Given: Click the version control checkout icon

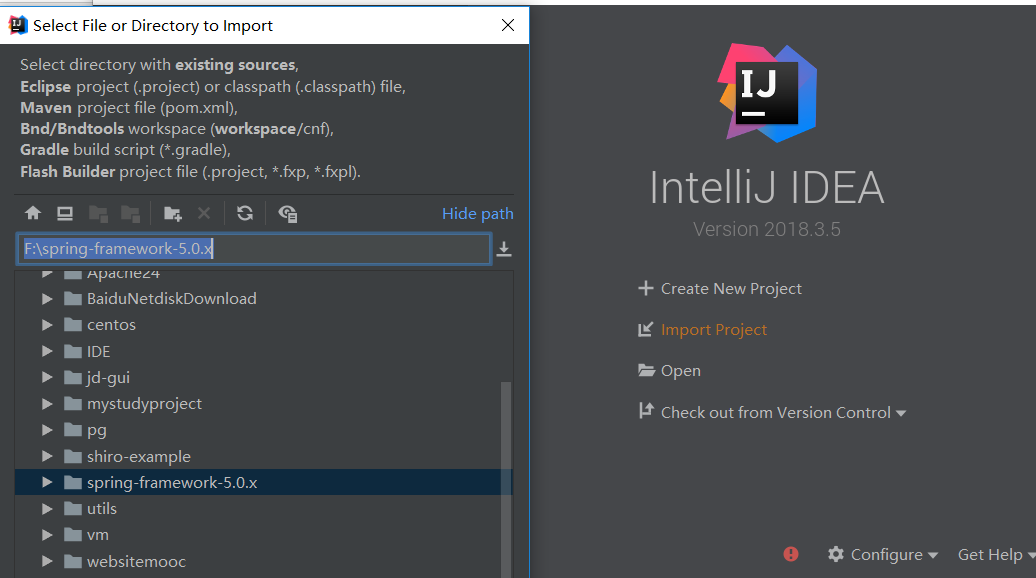Looking at the screenshot, I should pos(646,411).
